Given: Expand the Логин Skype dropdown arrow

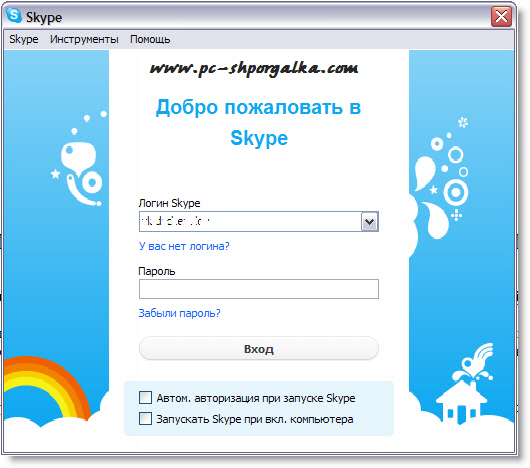Looking at the screenshot, I should [369, 222].
